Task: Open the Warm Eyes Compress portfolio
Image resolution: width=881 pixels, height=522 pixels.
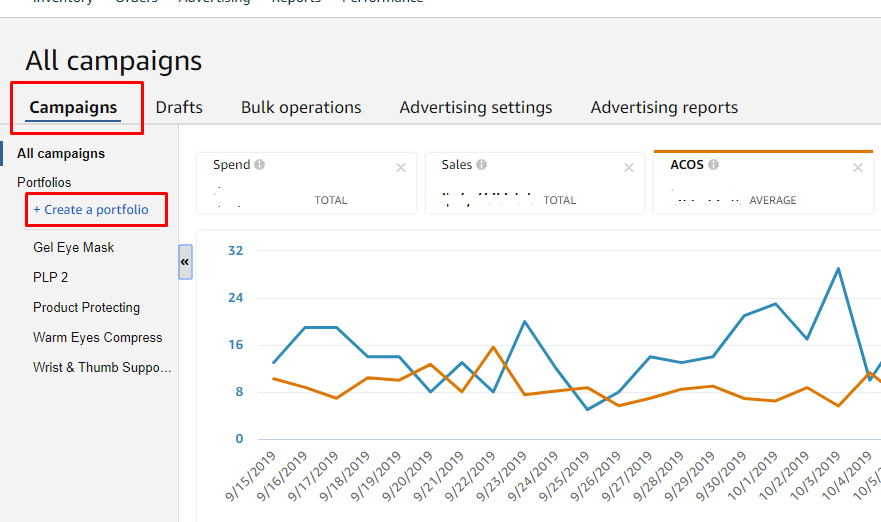Action: 98,337
